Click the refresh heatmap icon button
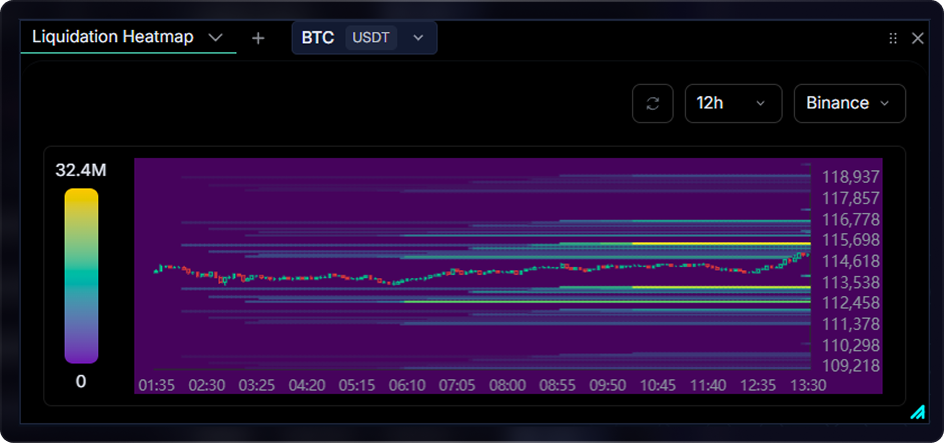 653,104
